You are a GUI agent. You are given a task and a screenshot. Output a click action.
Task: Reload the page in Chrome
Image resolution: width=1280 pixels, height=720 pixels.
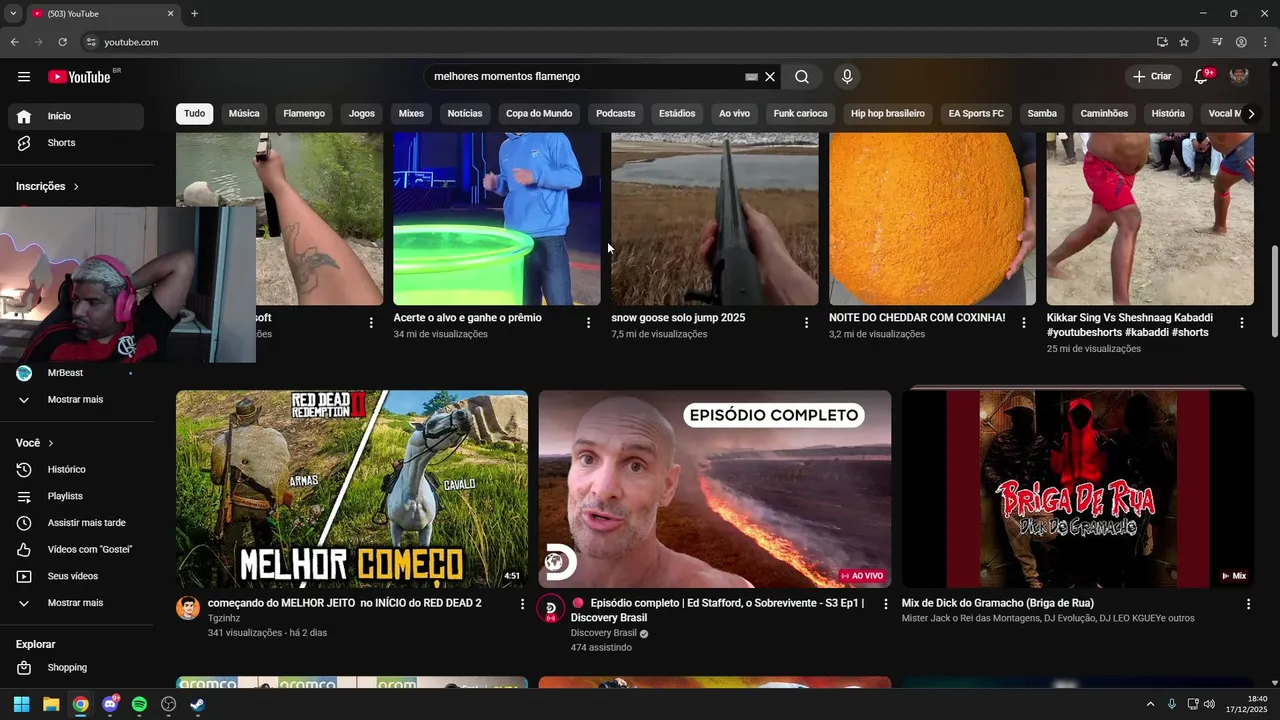click(62, 42)
